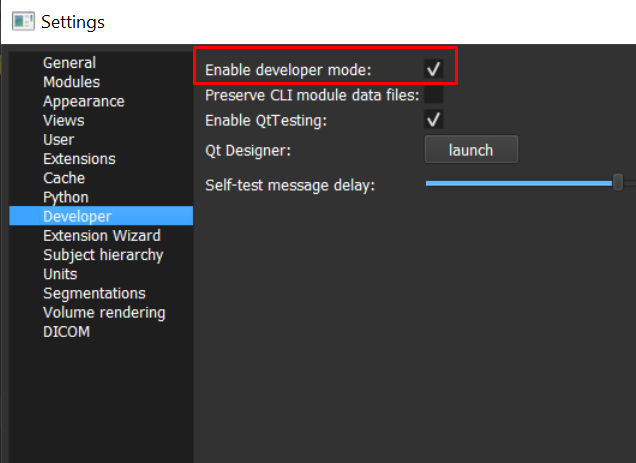
Task: Select the highlighted Developer entry
Action: (x=77, y=216)
